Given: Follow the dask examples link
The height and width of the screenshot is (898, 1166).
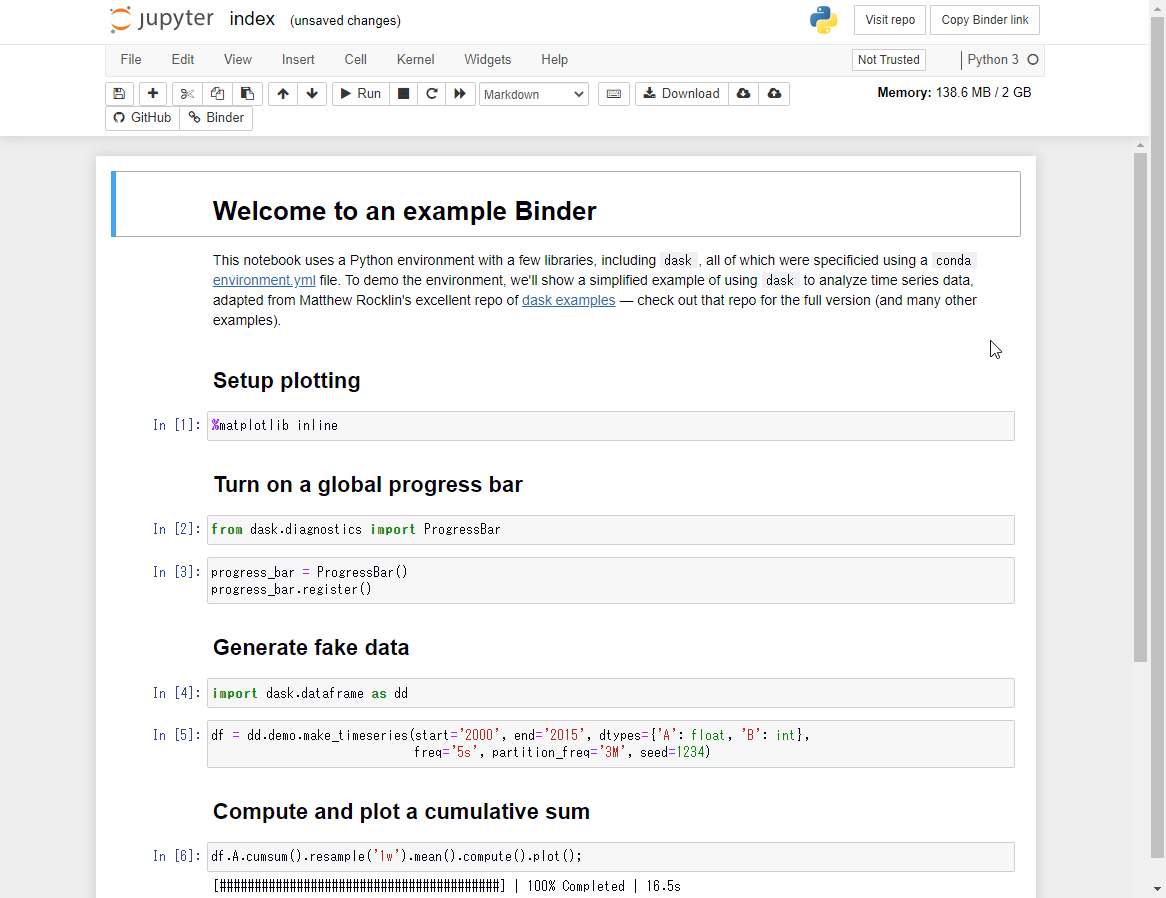Looking at the screenshot, I should pyautogui.click(x=568, y=300).
